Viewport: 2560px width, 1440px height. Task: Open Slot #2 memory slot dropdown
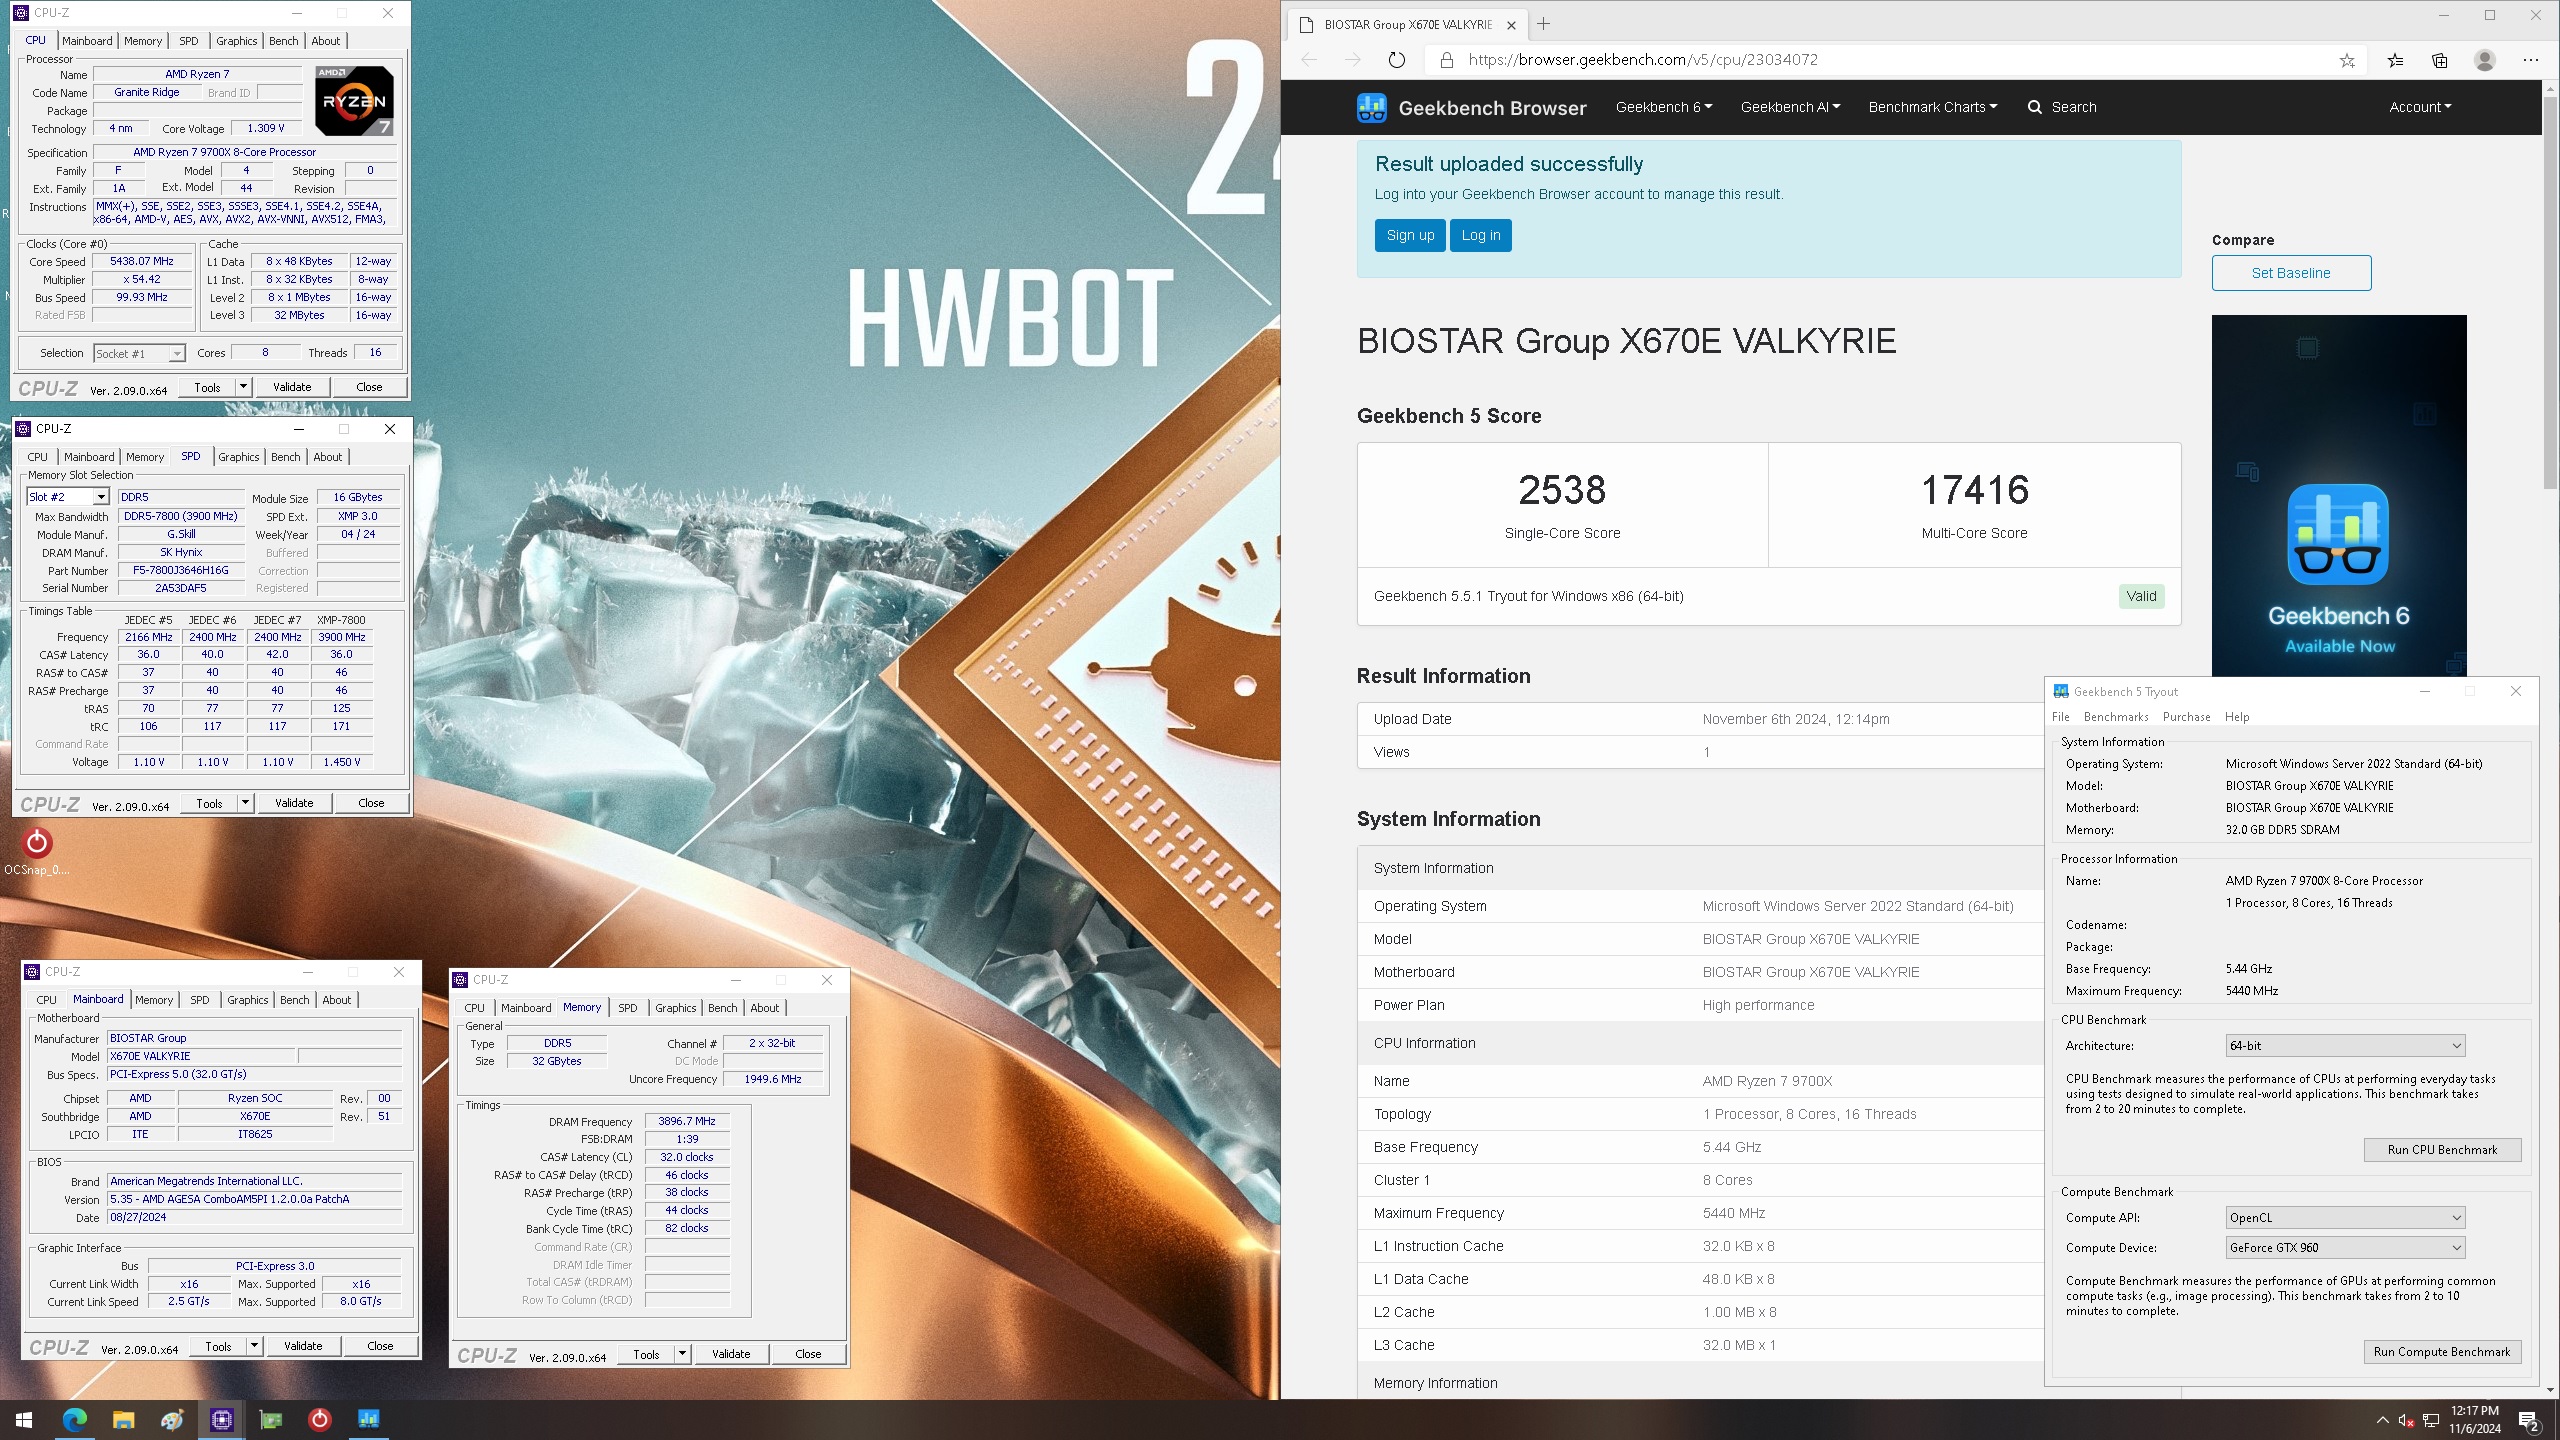coord(101,497)
